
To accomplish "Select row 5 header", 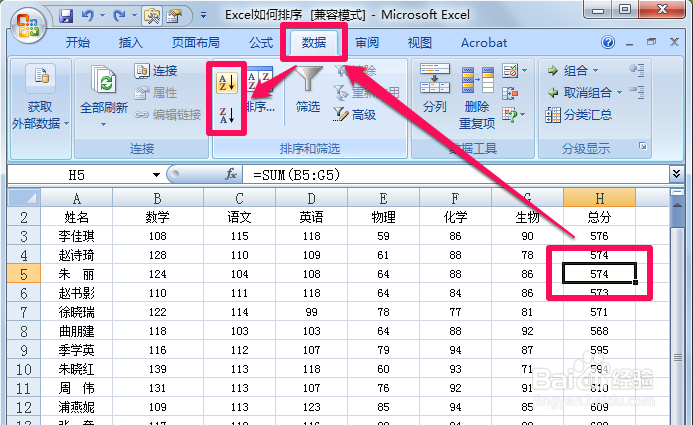I will coord(24,274).
